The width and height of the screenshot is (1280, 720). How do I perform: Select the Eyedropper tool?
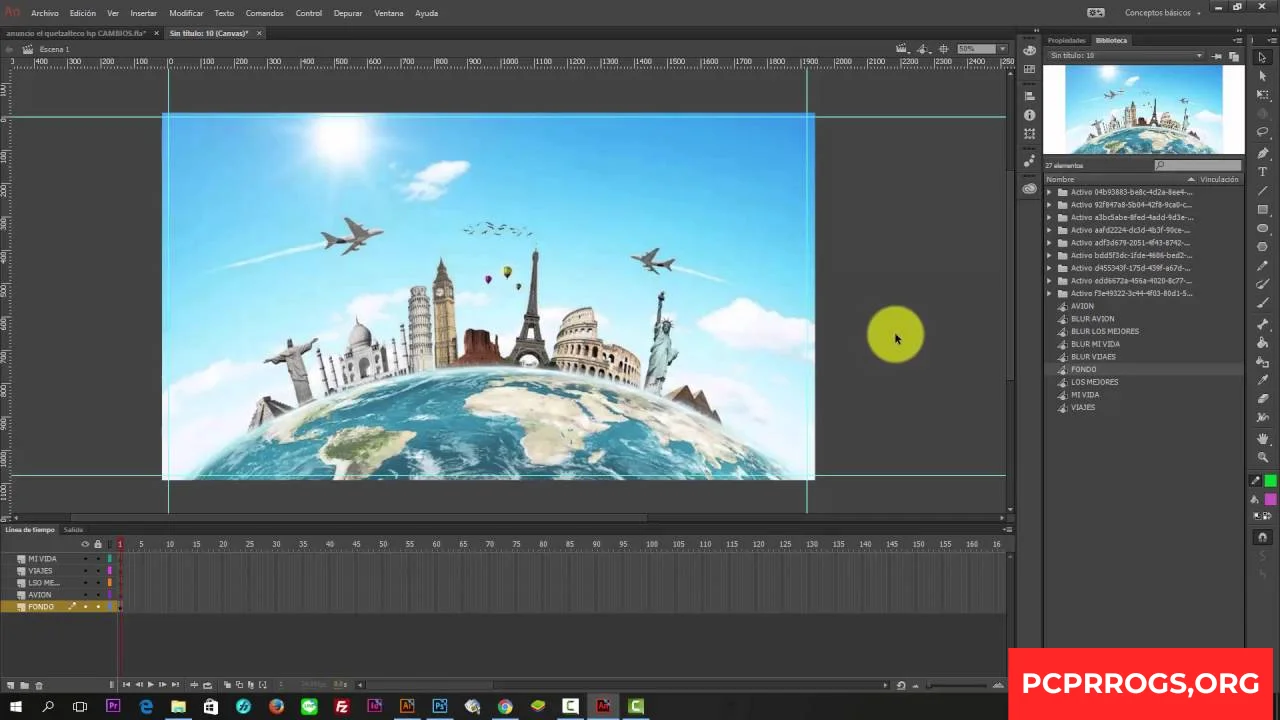[1262, 380]
